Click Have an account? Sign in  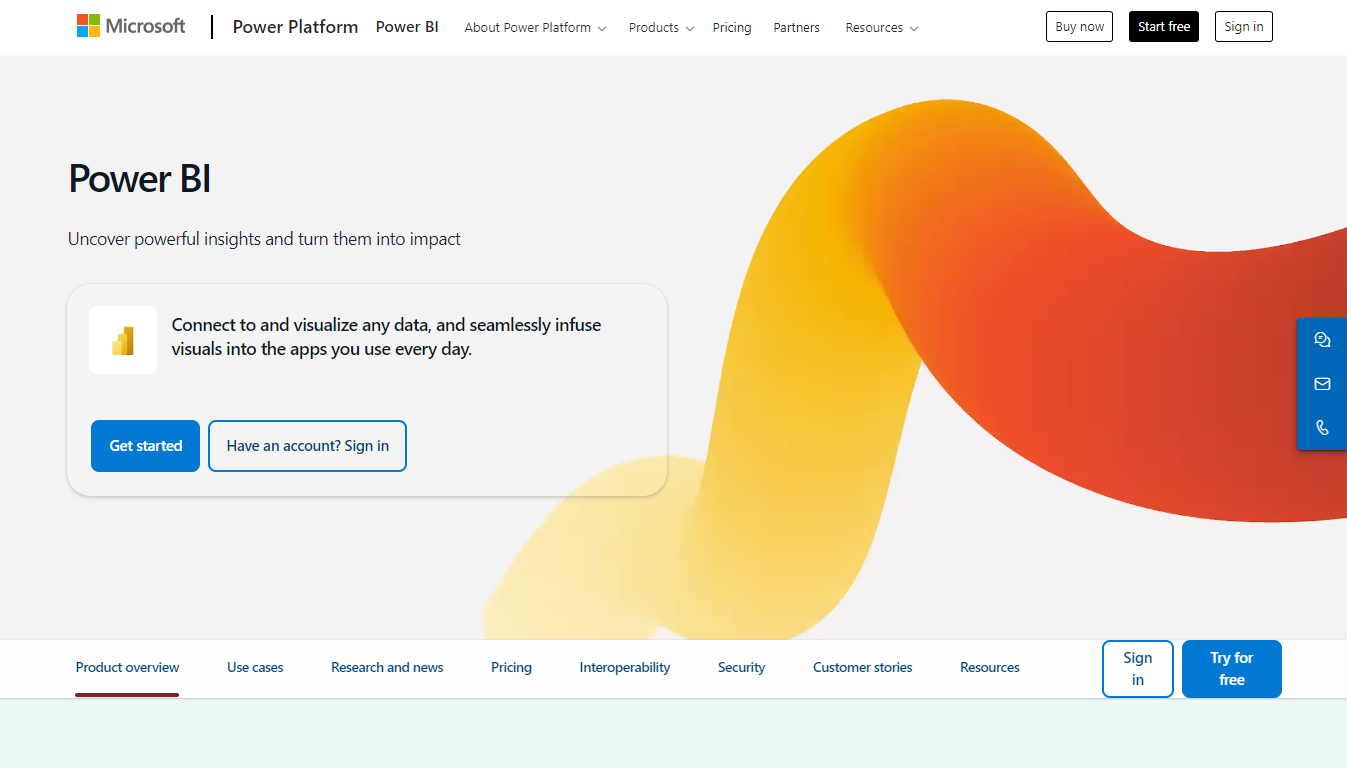click(308, 446)
